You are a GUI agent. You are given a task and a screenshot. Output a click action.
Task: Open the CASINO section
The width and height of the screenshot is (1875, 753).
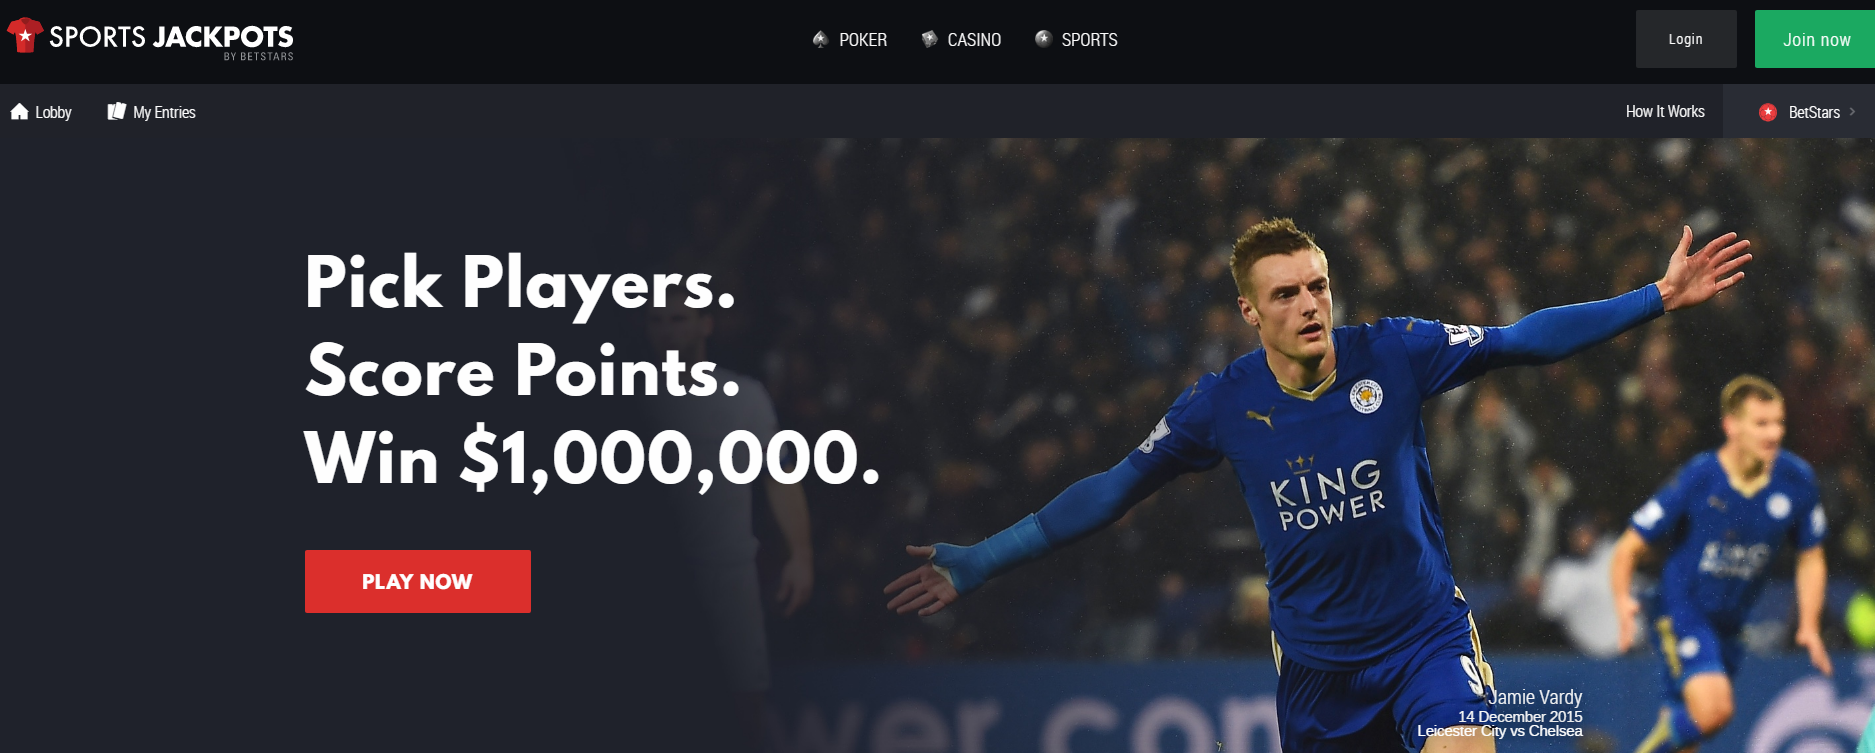click(974, 40)
